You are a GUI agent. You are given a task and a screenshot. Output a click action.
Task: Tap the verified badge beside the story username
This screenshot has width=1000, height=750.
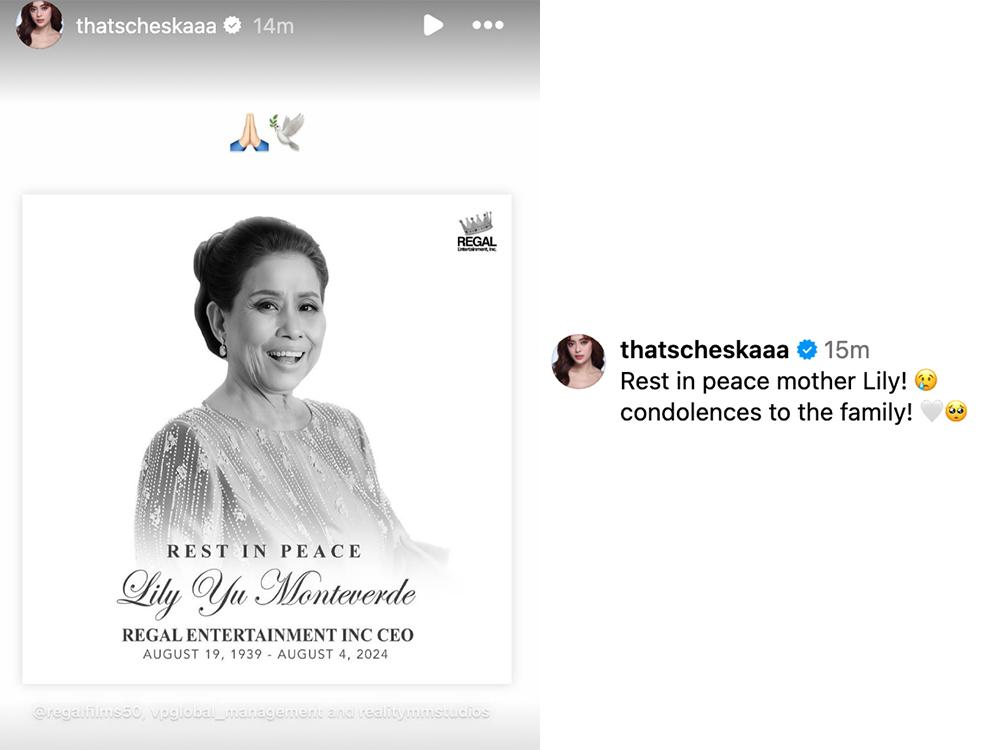pos(232,26)
